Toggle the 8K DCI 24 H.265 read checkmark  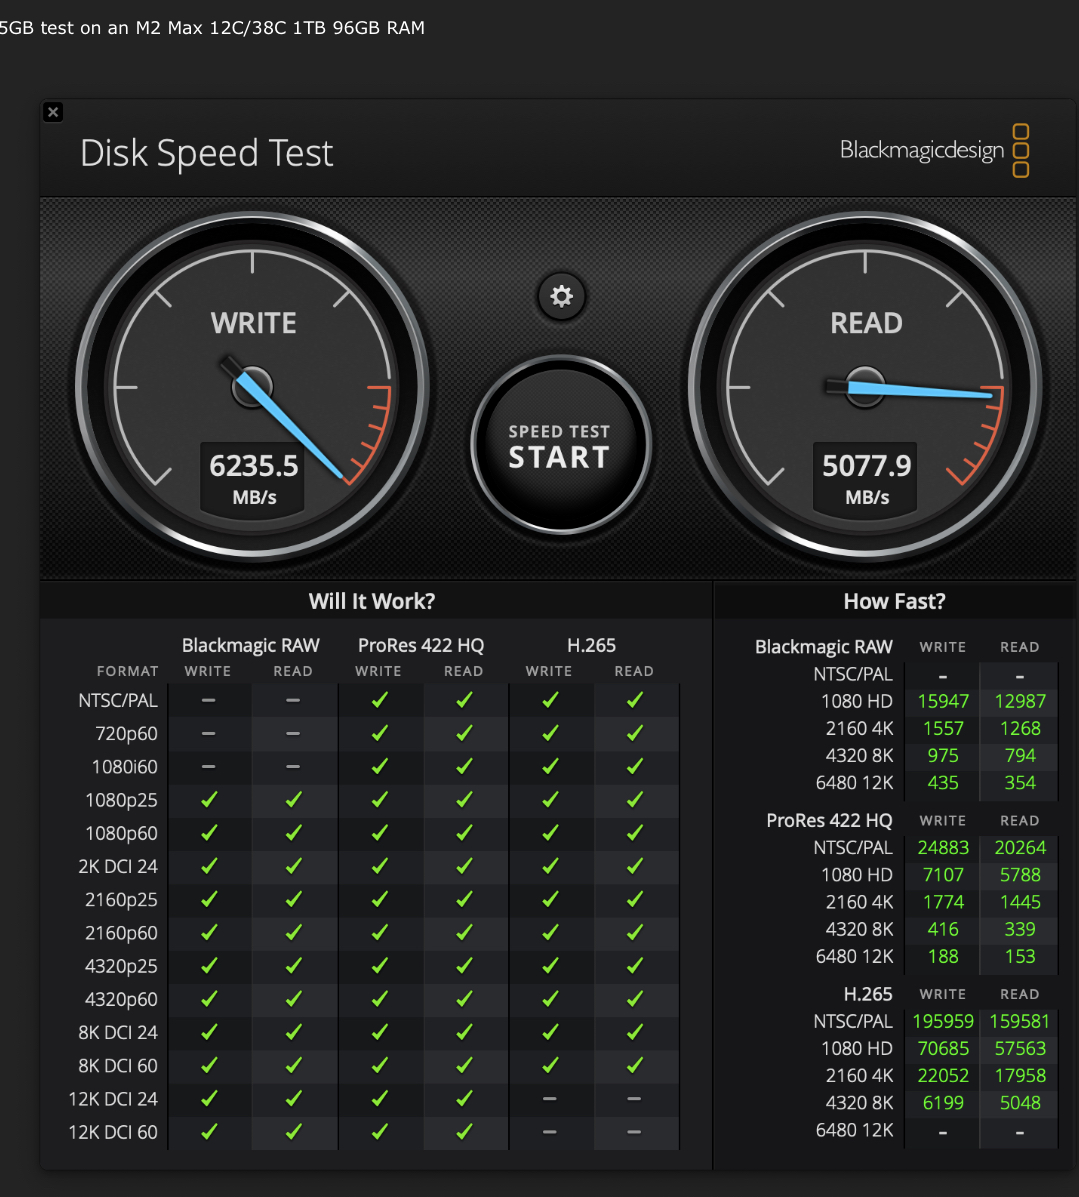636,1032
